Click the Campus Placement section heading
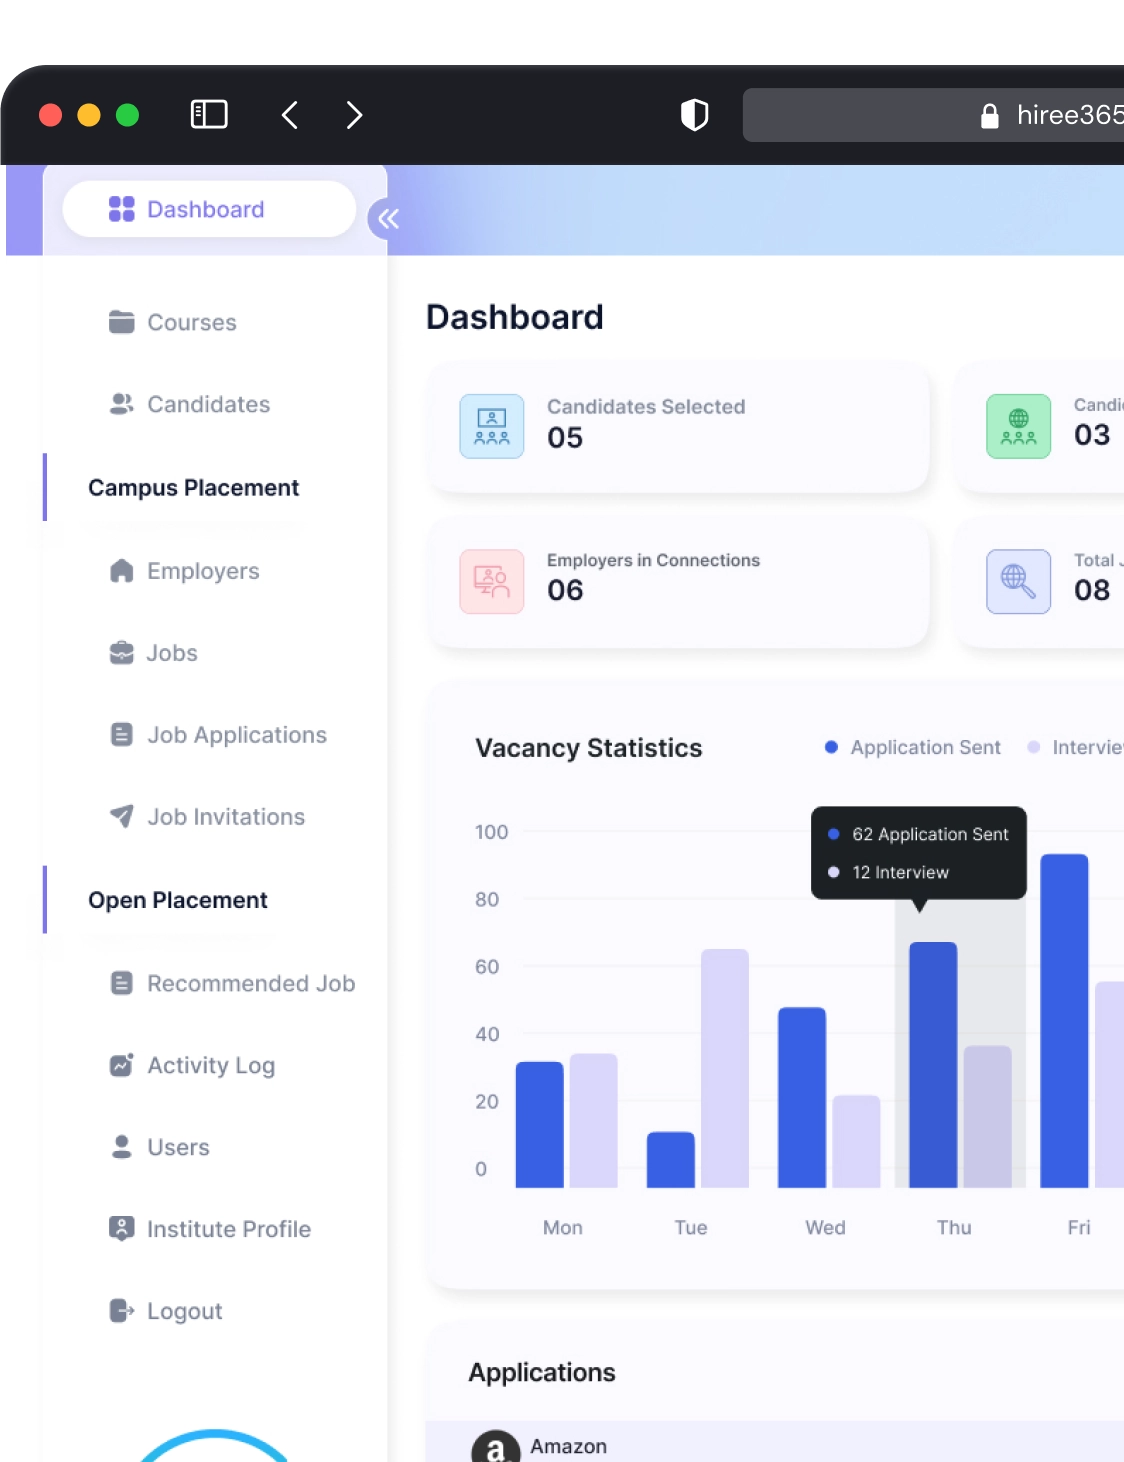1124x1462 pixels. [x=193, y=488]
